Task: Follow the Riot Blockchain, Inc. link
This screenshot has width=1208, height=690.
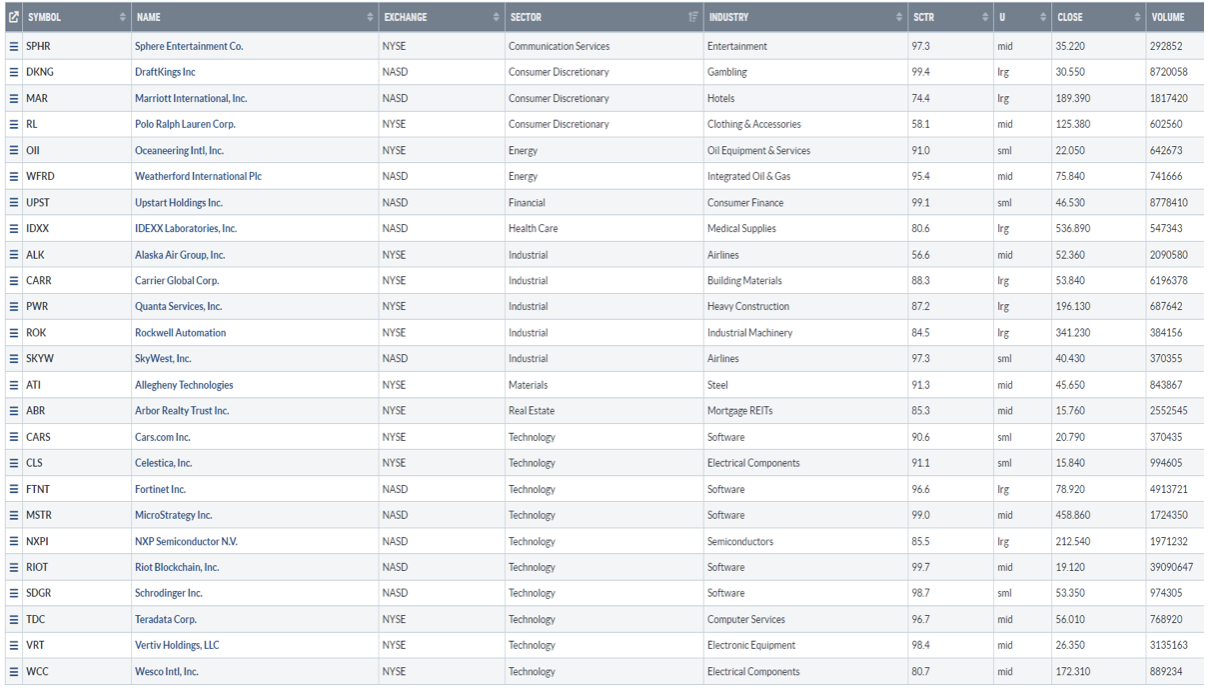Action: click(177, 567)
